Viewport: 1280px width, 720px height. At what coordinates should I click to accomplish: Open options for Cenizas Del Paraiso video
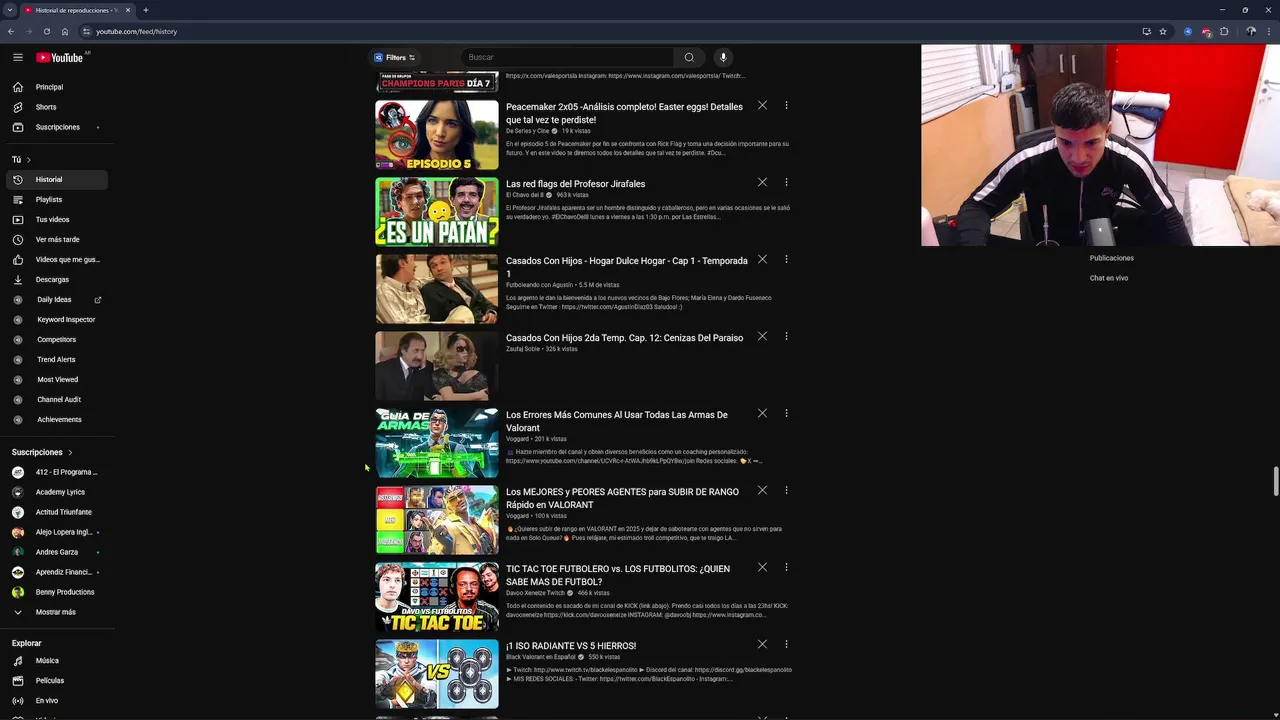pyautogui.click(x=786, y=336)
